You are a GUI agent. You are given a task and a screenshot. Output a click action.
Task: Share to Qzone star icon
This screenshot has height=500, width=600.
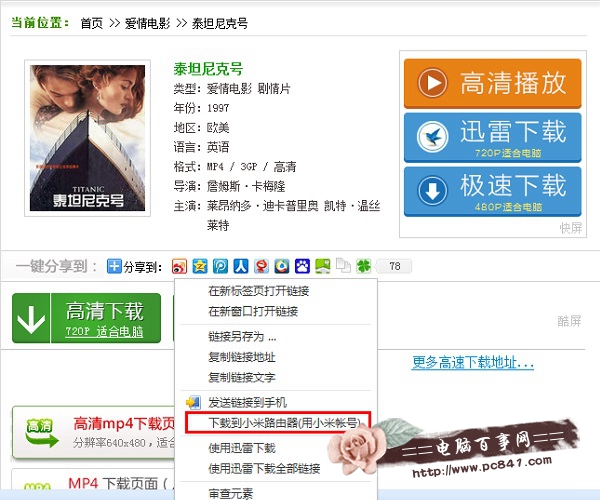click(200, 266)
